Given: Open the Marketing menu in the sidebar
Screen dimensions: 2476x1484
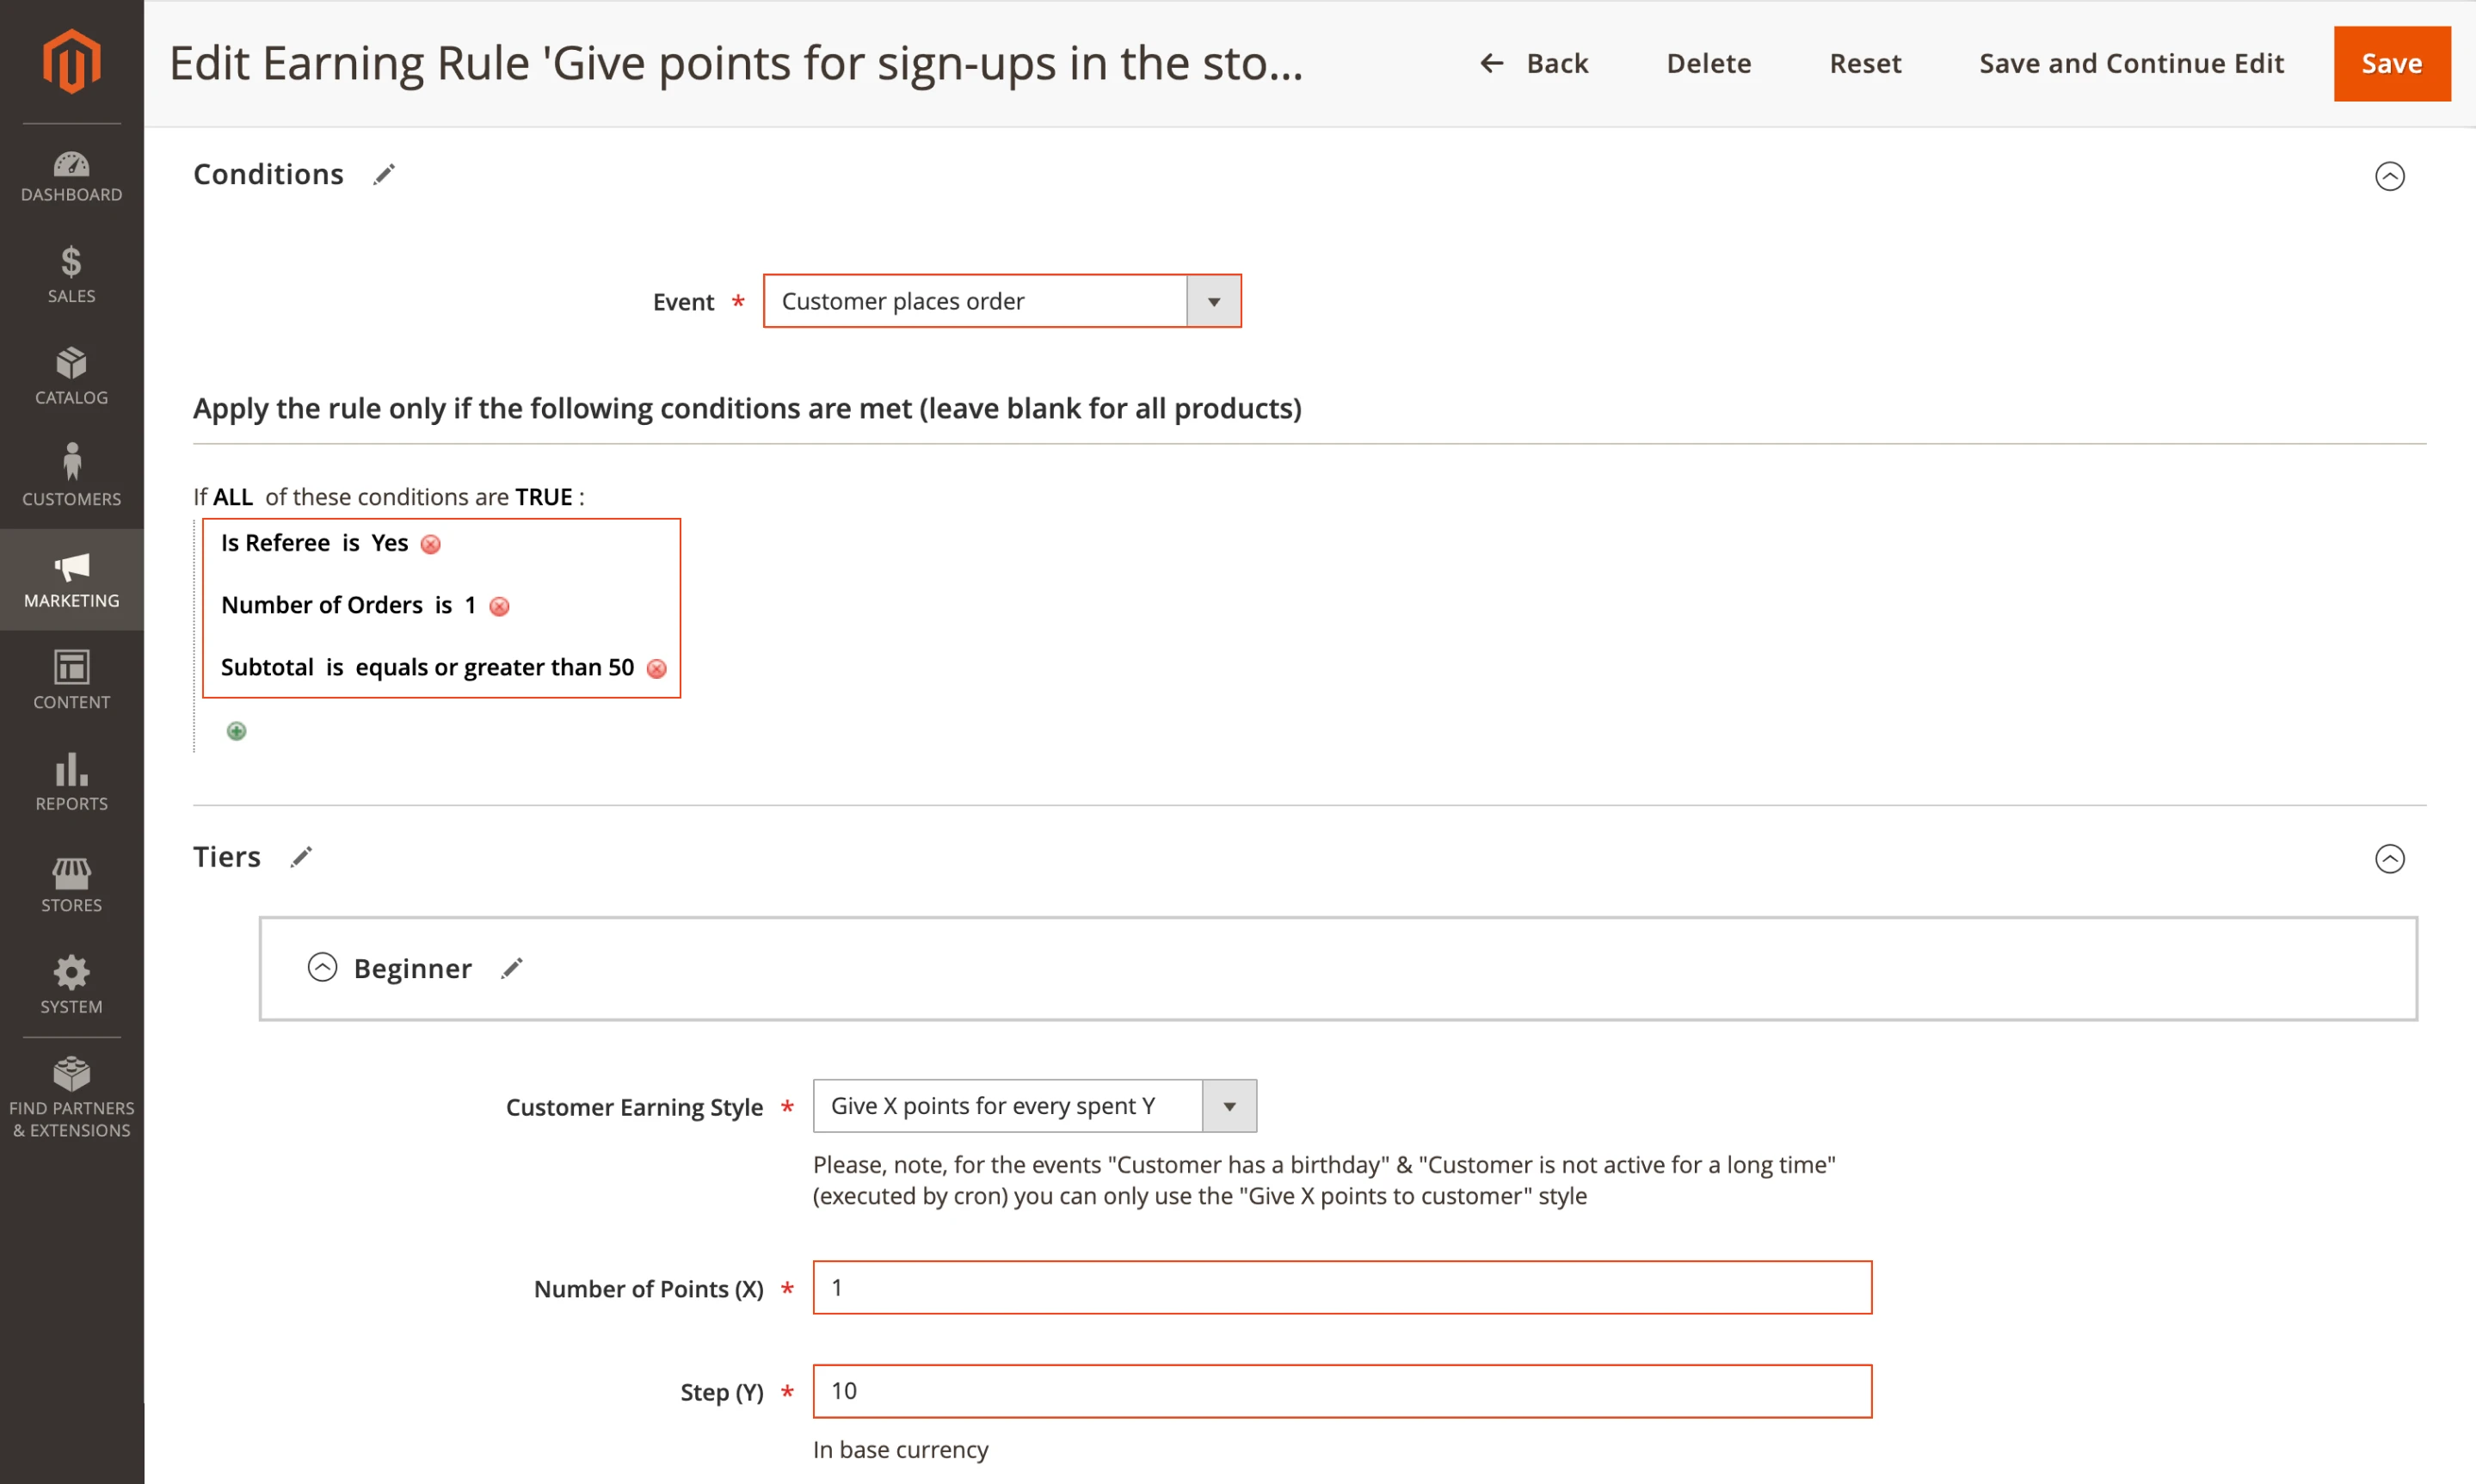Looking at the screenshot, I should click(71, 578).
